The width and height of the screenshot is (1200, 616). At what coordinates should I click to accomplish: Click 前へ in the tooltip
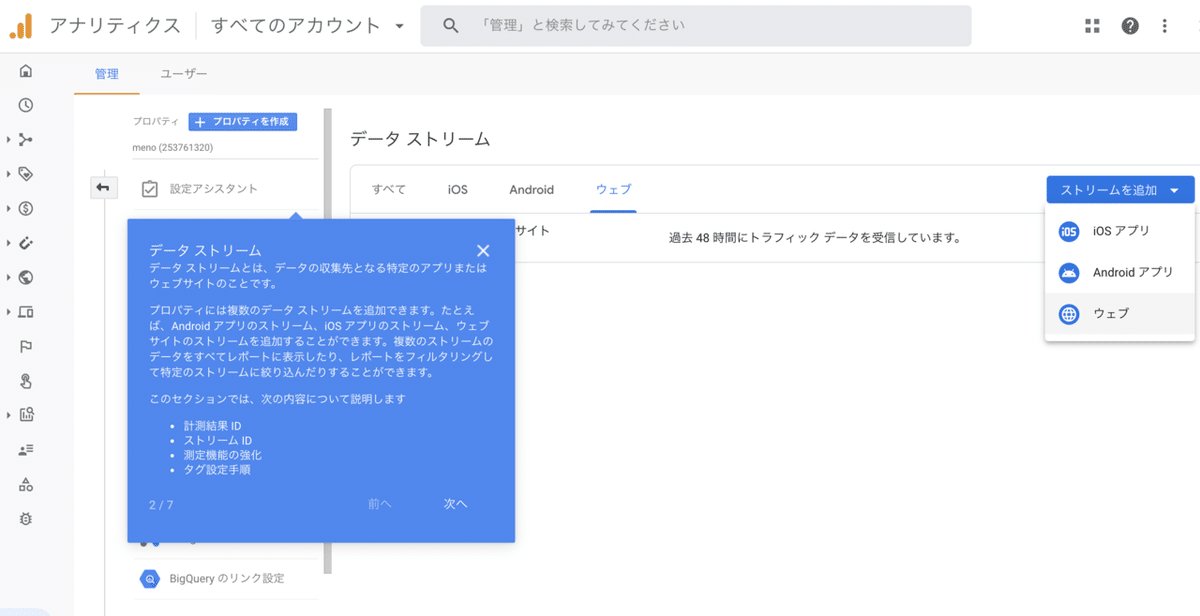[379, 504]
